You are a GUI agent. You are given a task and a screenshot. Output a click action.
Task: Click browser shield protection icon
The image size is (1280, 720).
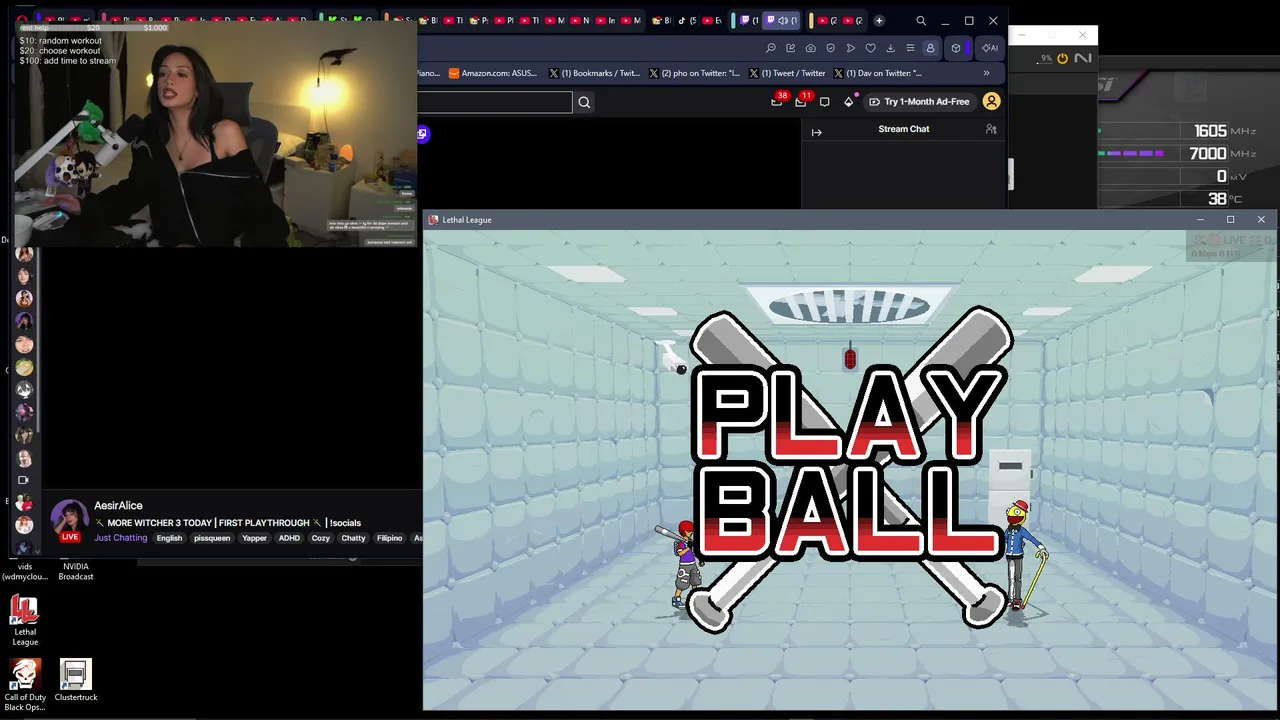point(831,48)
